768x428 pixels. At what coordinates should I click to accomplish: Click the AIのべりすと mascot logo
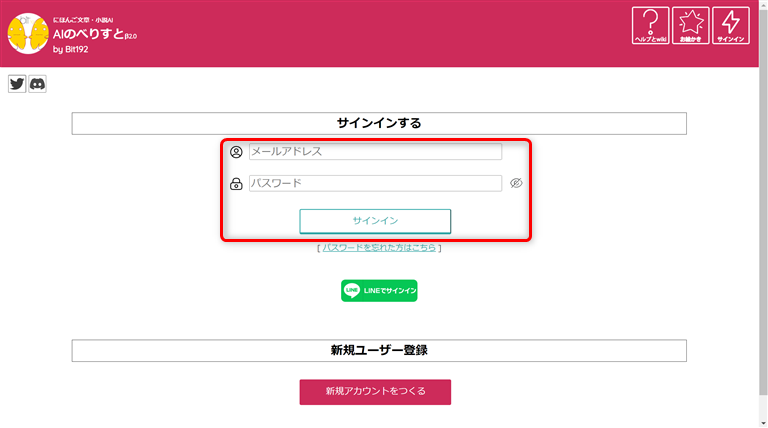tap(28, 33)
